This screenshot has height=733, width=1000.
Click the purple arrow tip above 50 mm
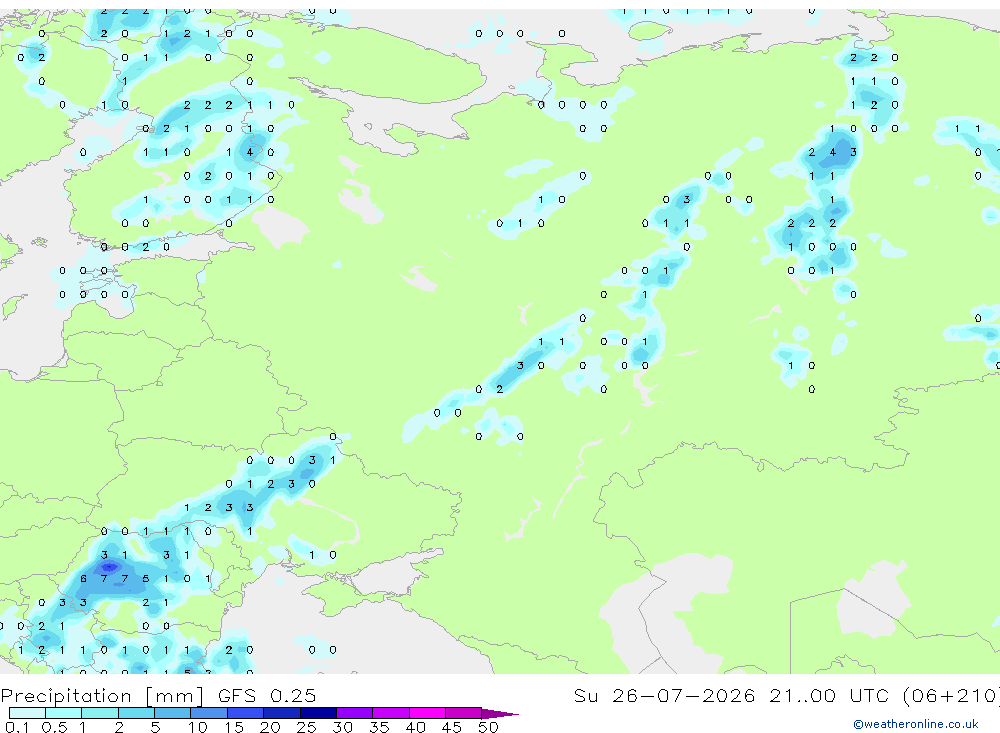[x=500, y=713]
